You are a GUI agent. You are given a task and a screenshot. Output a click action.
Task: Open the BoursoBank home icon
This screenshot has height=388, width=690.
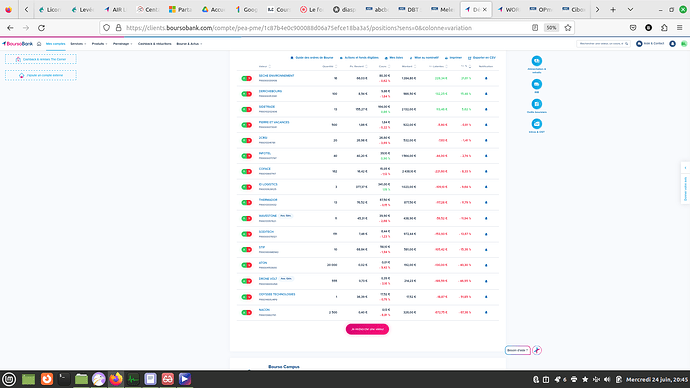(x=39, y=44)
